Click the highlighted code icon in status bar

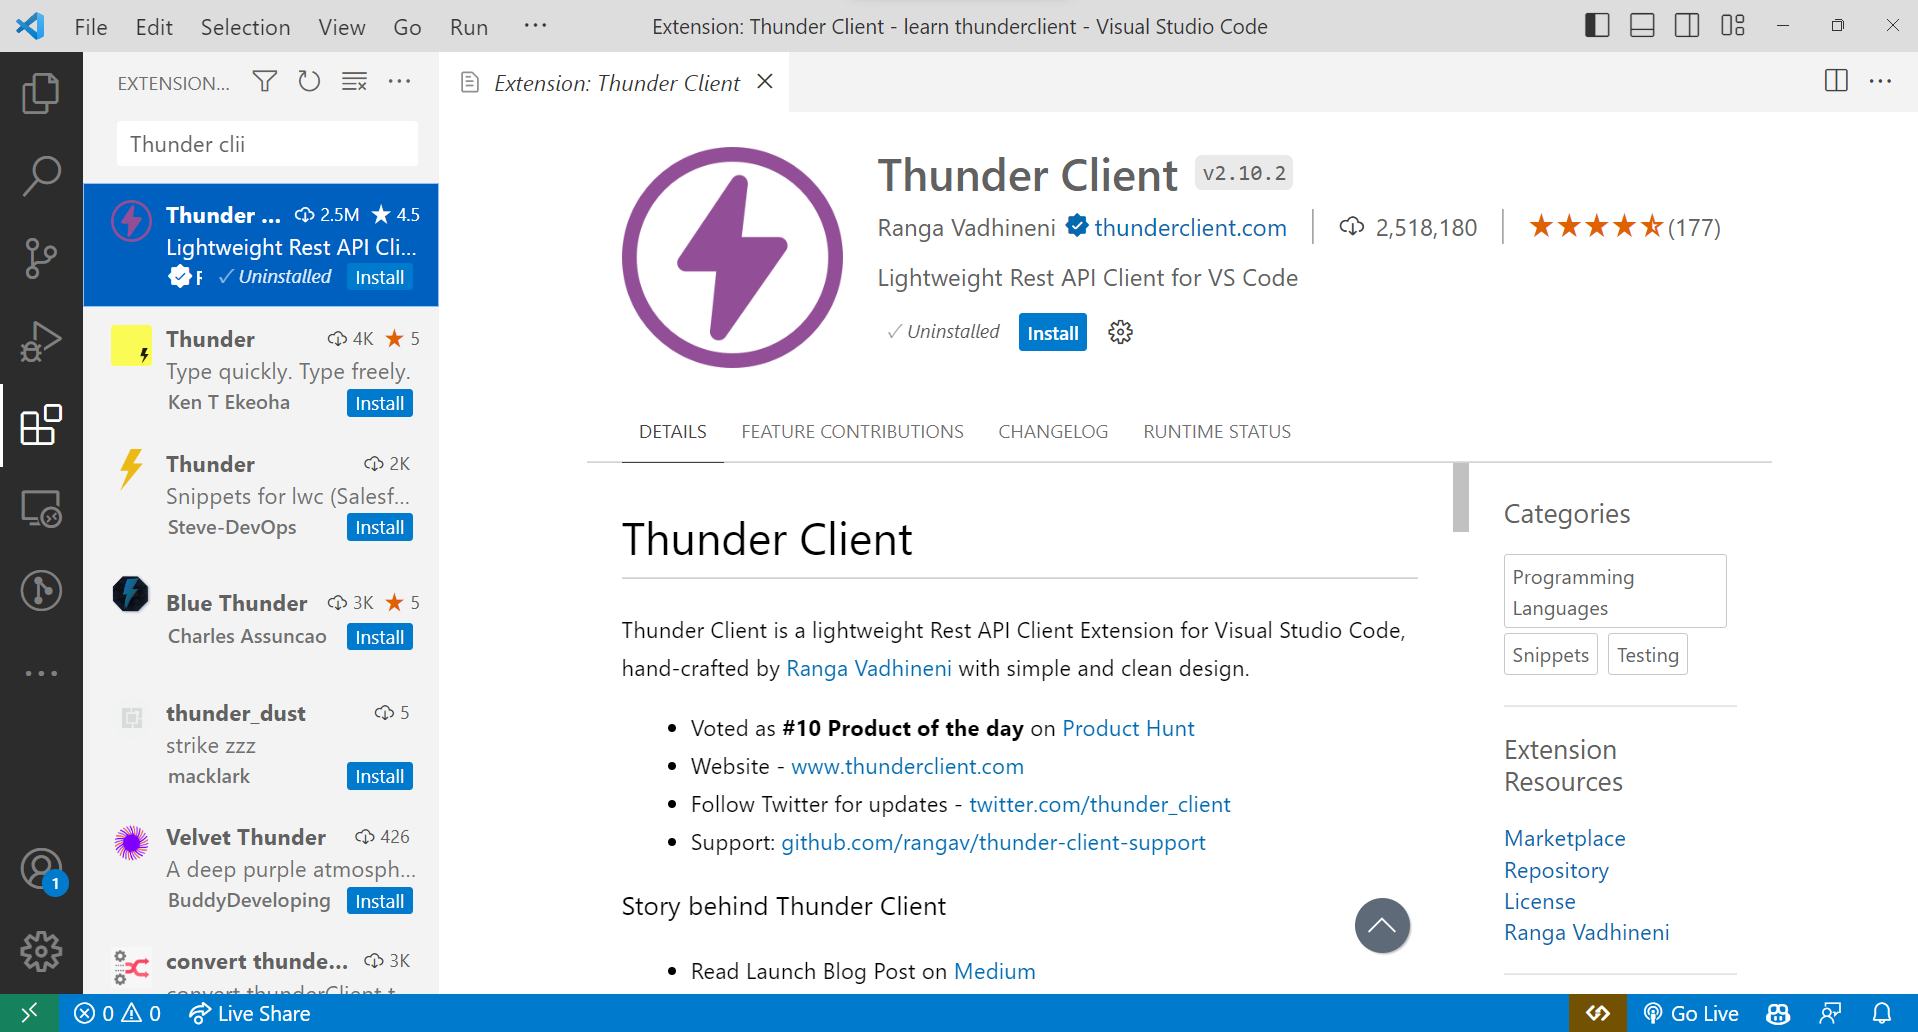pyautogui.click(x=1598, y=1013)
